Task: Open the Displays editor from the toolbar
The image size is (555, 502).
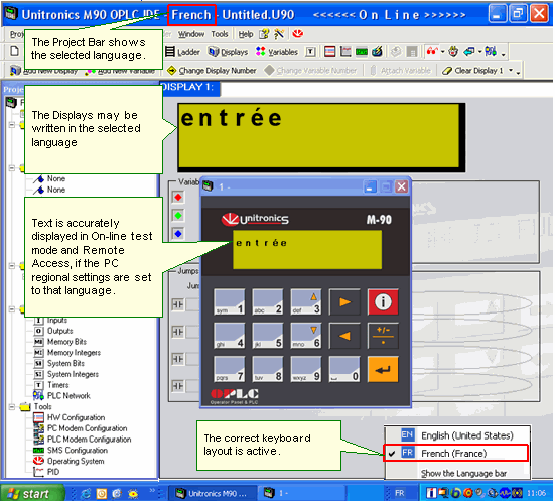Action: pyautogui.click(x=228, y=52)
